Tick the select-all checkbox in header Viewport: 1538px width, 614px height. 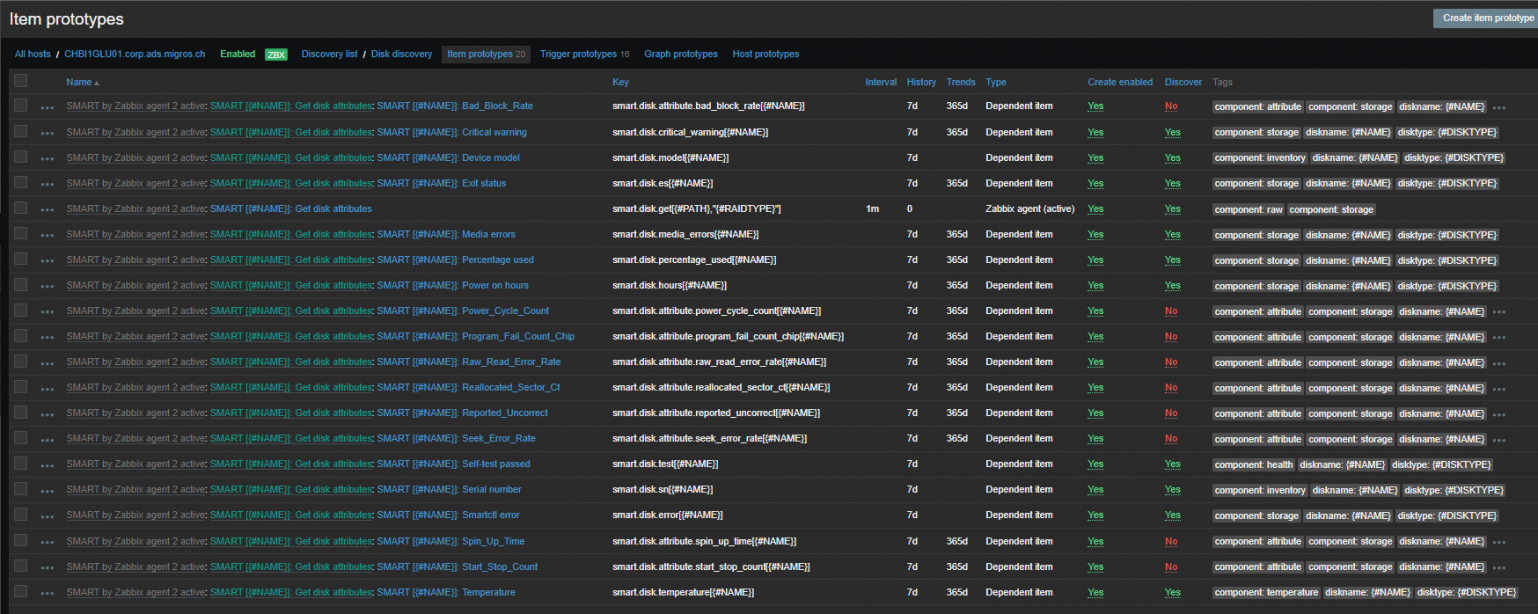20,81
